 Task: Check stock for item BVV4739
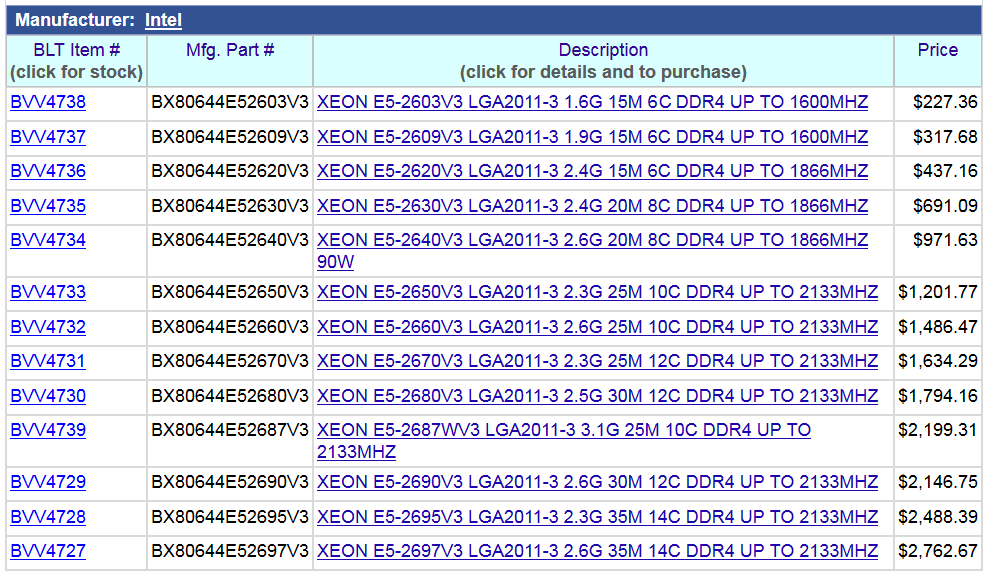click(48, 430)
